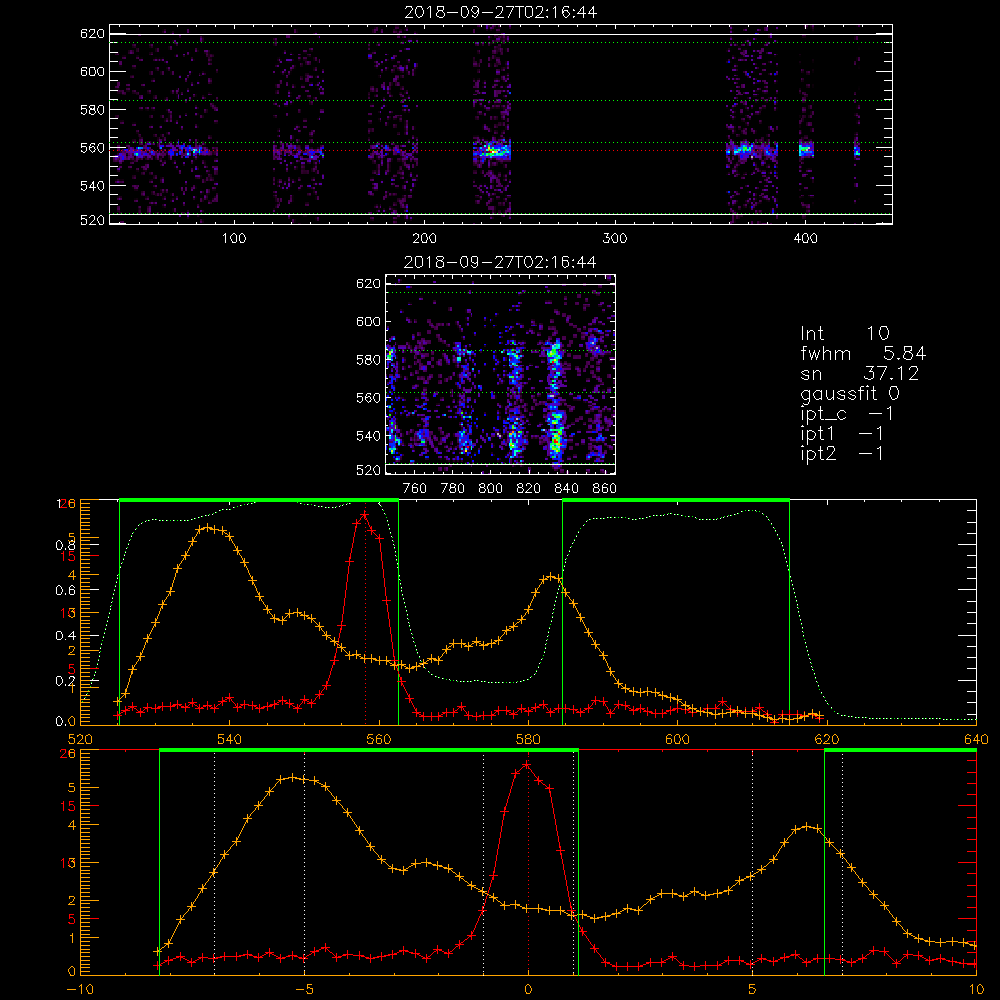1000x1000 pixels.
Task: Click x-axis label 640 in profile plot
Action: pos(976,740)
